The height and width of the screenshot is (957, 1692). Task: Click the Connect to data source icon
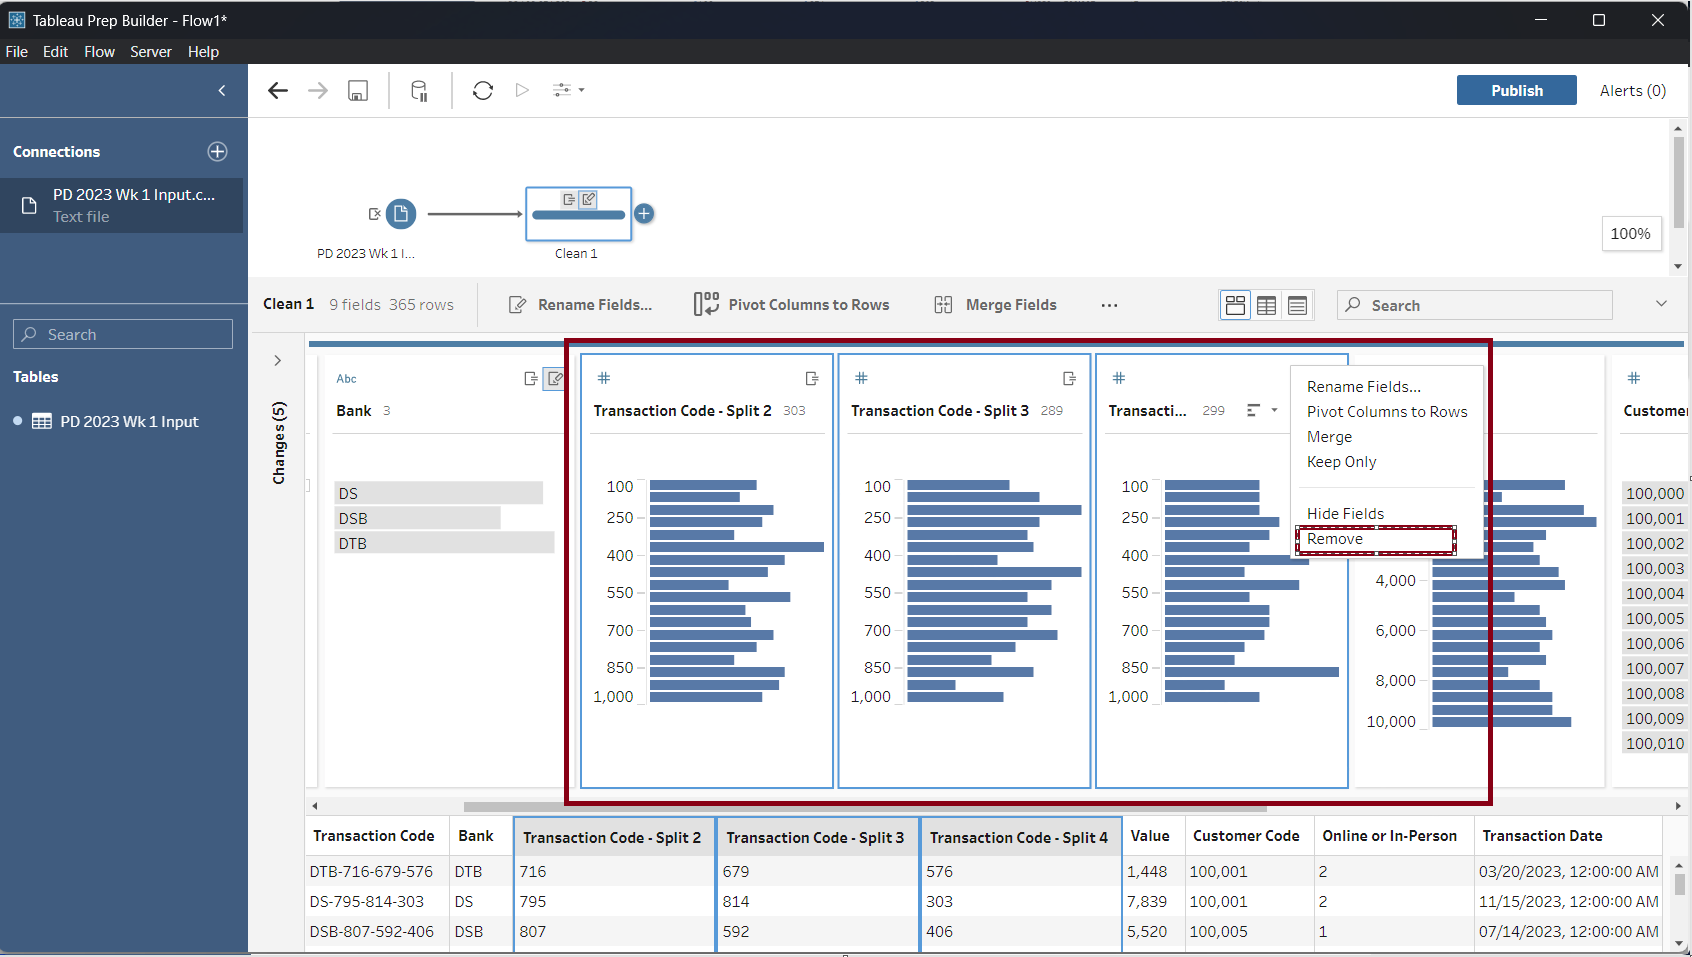tap(419, 91)
